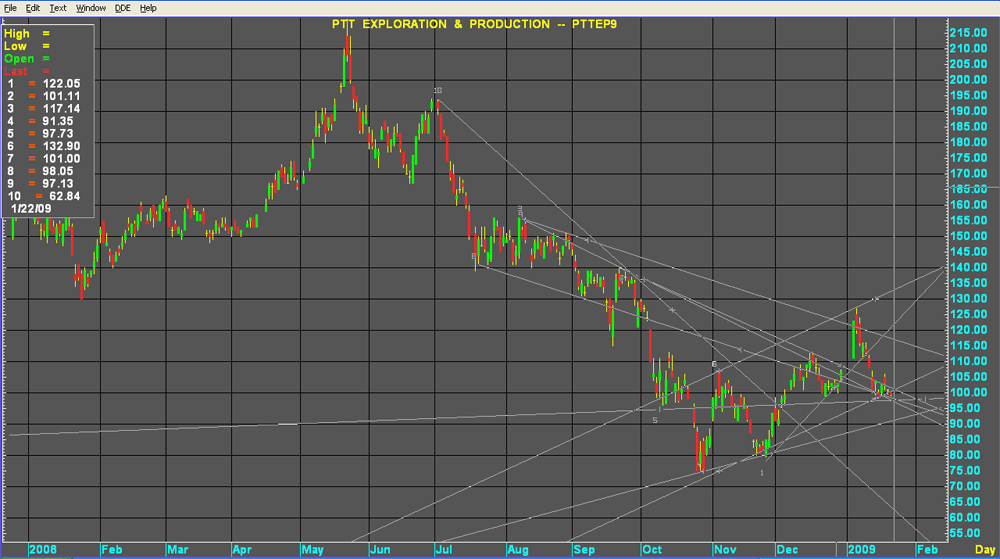Select line 3 value 117.14
This screenshot has width=1000, height=559.
(x=61, y=109)
